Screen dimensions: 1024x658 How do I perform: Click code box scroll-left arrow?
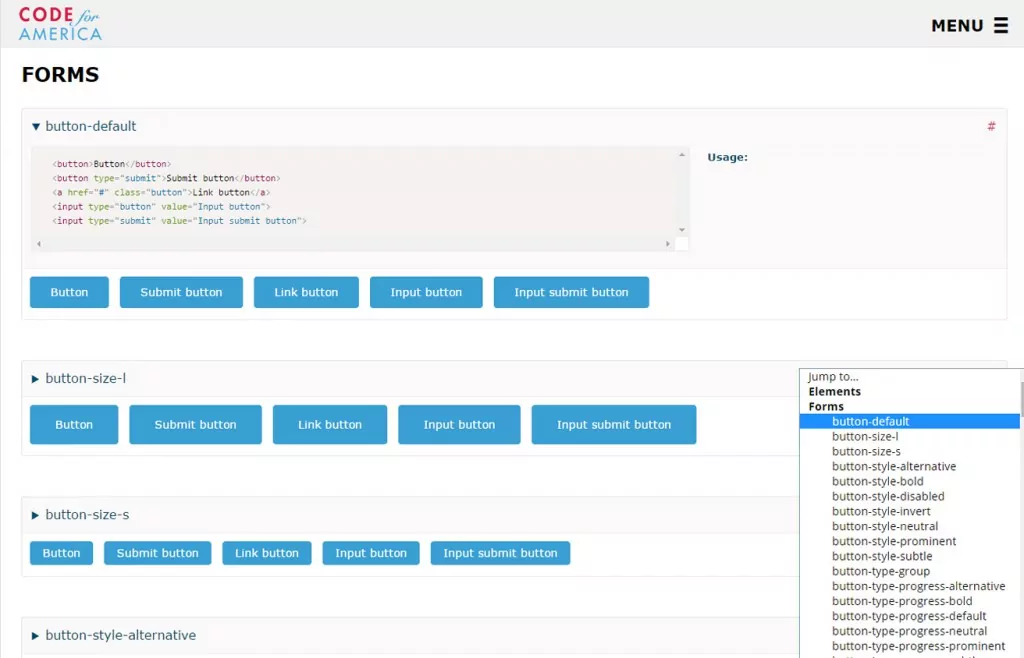[x=39, y=243]
